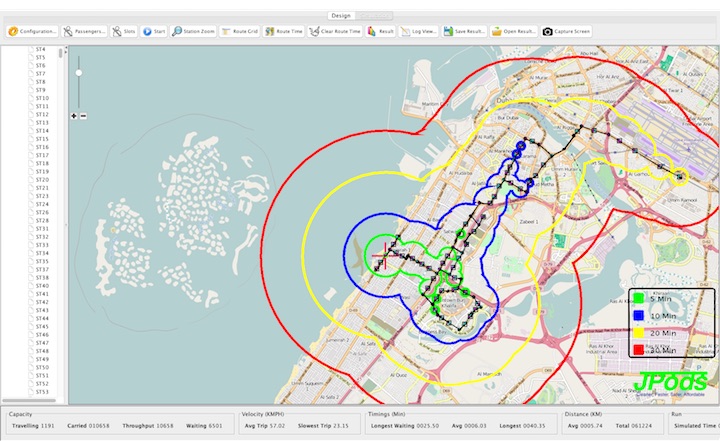Open the Result view
The height and width of the screenshot is (441, 720).
[x=381, y=31]
